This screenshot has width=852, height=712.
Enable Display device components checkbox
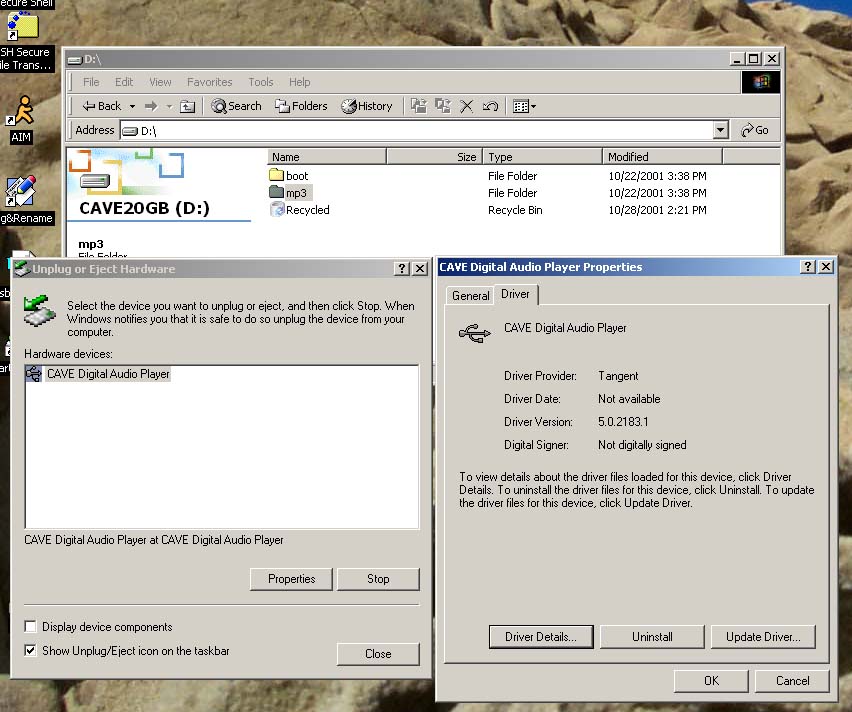31,627
